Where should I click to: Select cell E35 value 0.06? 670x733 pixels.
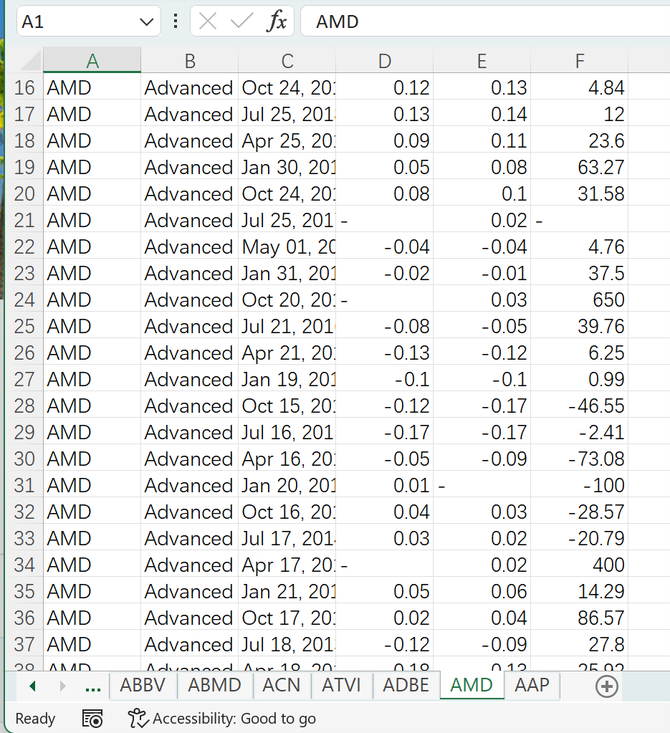(x=482, y=591)
